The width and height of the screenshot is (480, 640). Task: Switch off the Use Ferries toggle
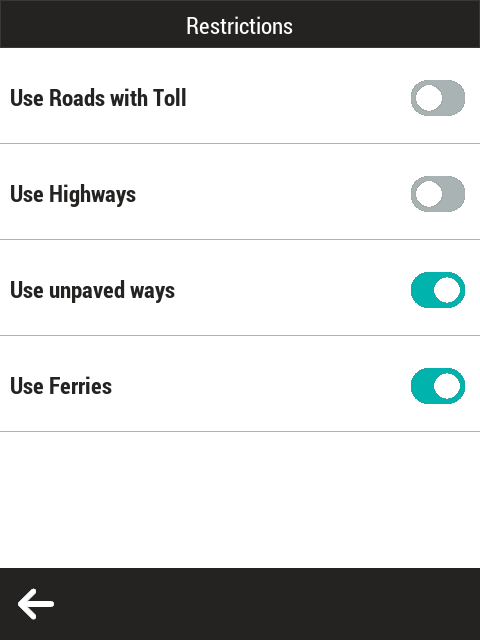[x=438, y=386]
